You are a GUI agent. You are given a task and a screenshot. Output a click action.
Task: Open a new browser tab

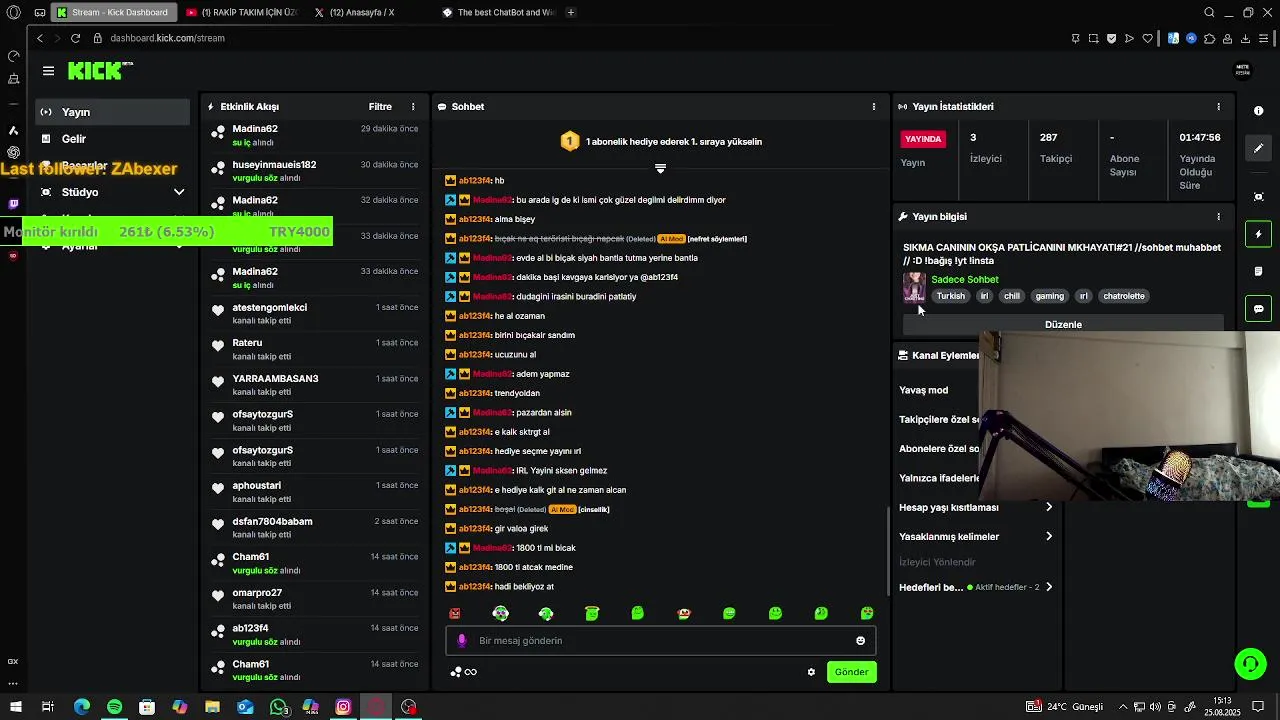click(570, 13)
